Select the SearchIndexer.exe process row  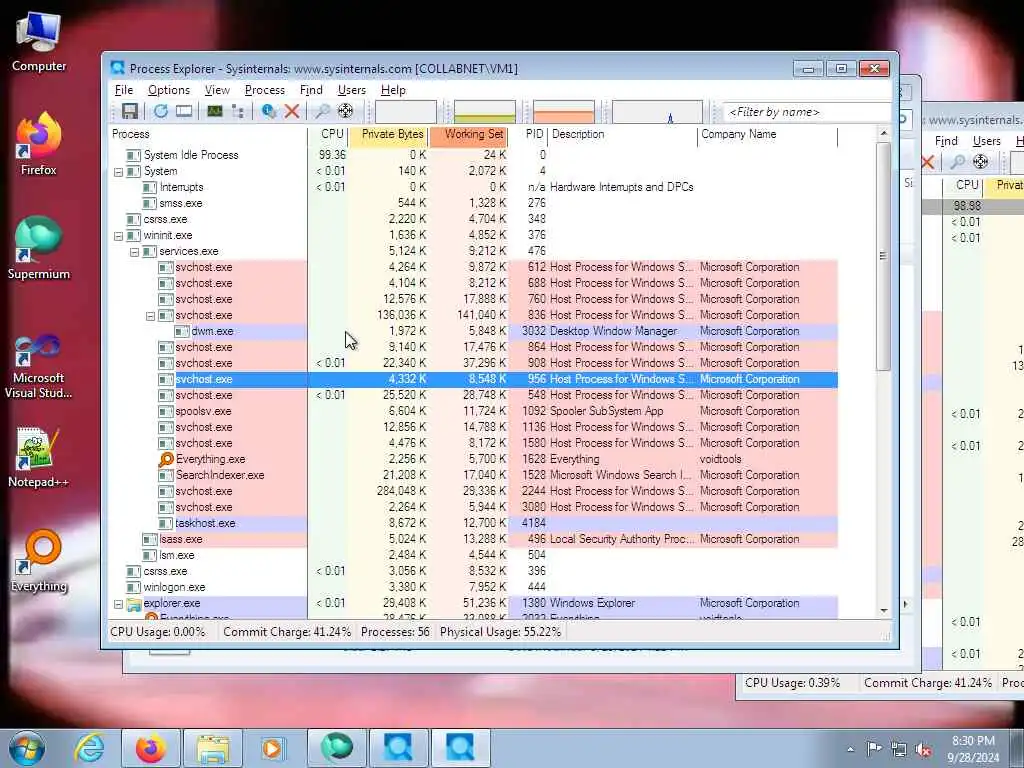[x=474, y=475]
